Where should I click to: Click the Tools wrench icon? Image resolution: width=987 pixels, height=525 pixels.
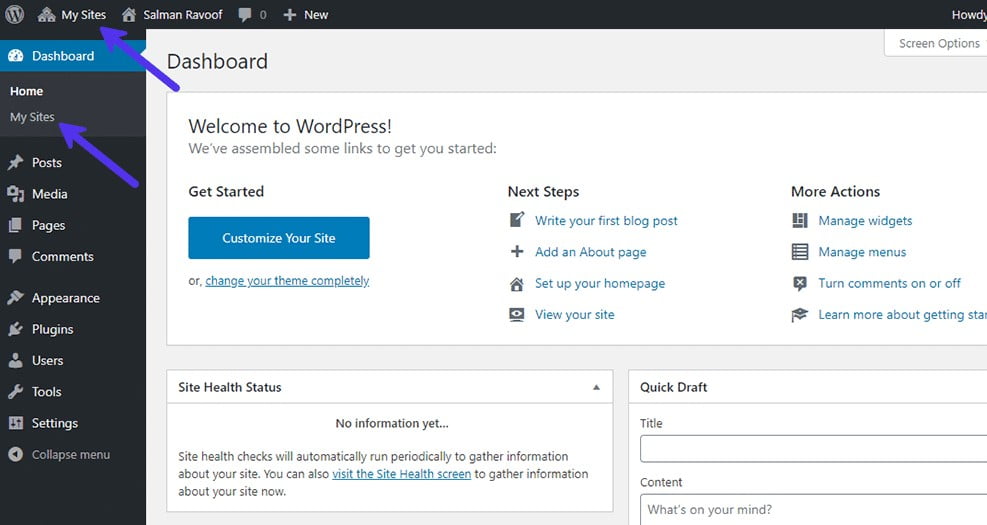pyautogui.click(x=16, y=392)
